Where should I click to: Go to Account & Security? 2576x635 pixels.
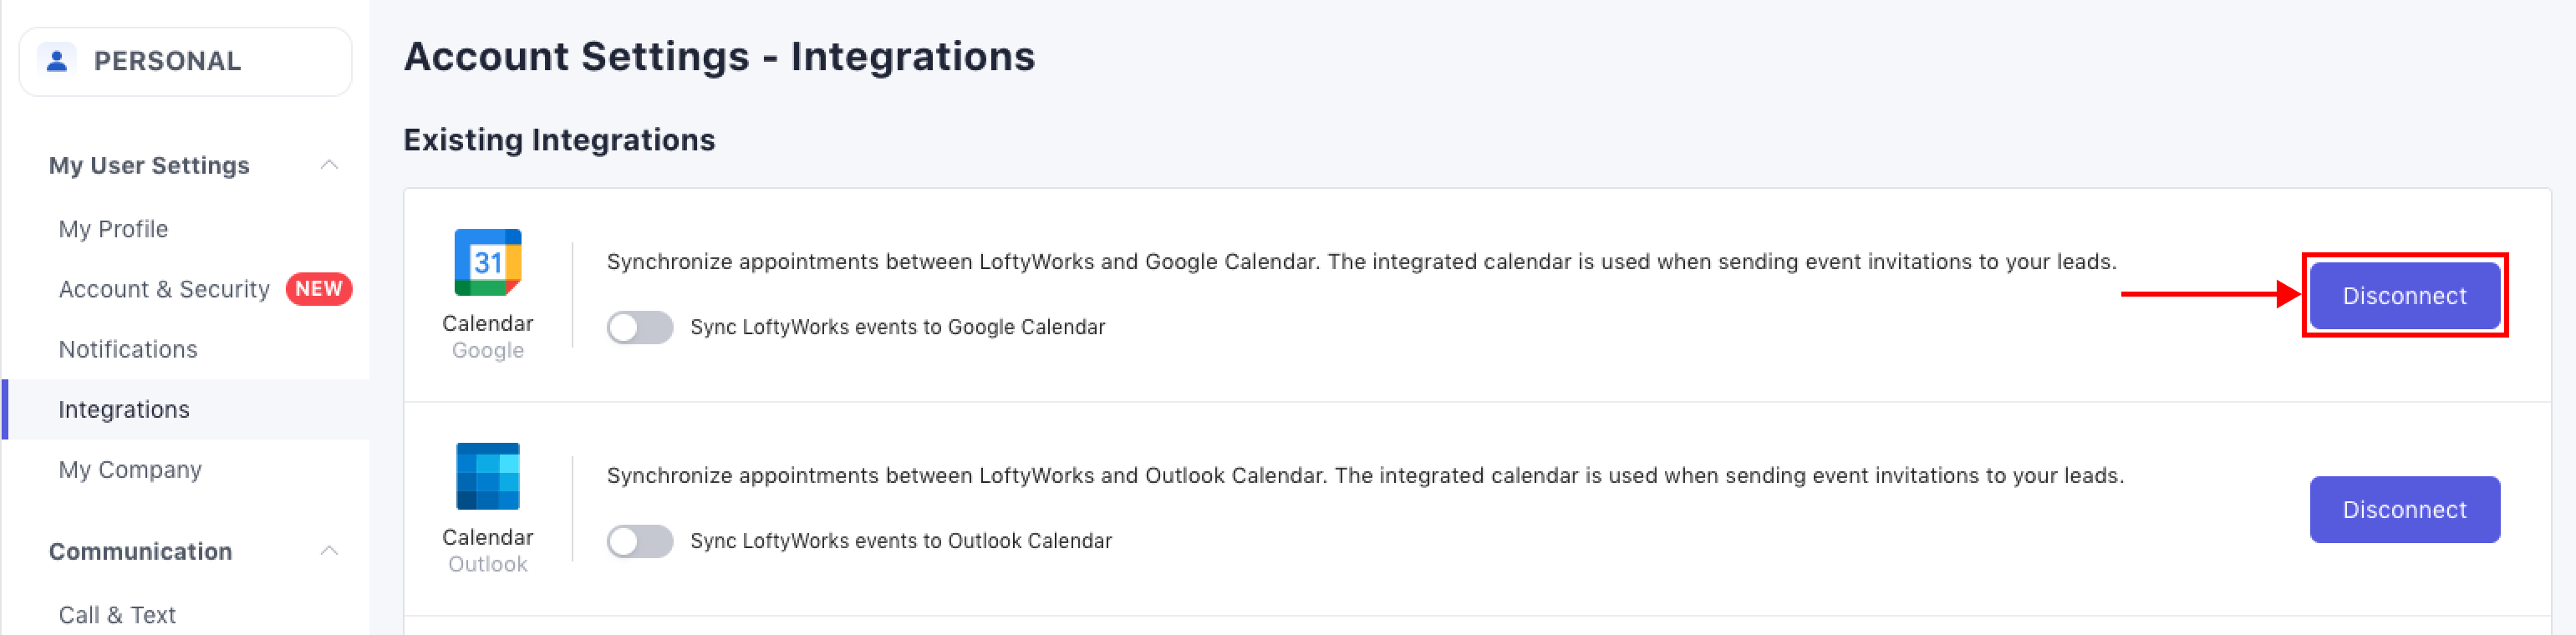[164, 289]
